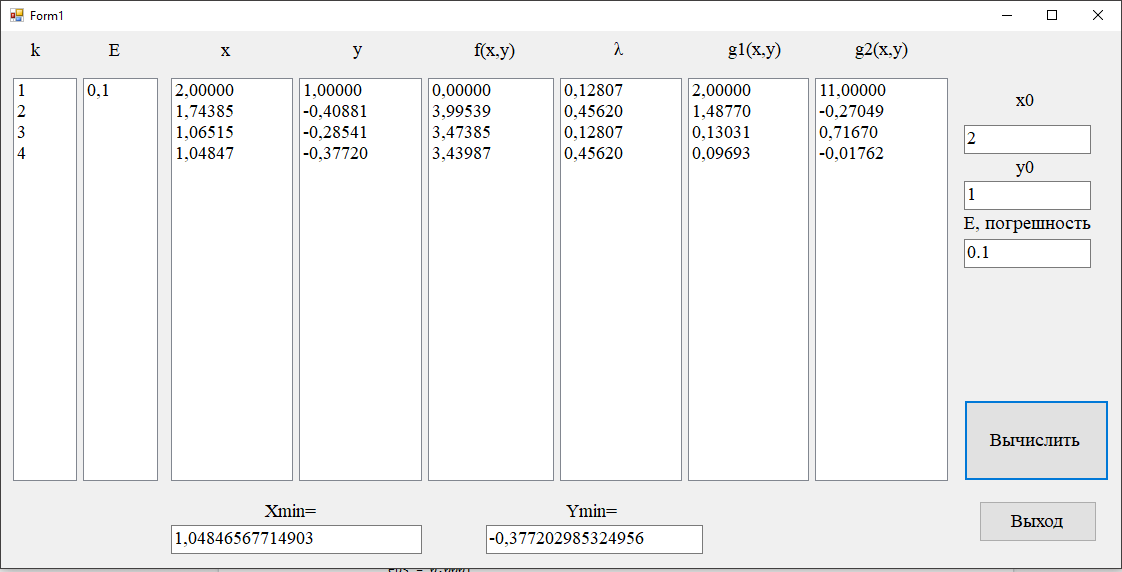
Task: Click the Ymin= label
Action: pyautogui.click(x=591, y=511)
